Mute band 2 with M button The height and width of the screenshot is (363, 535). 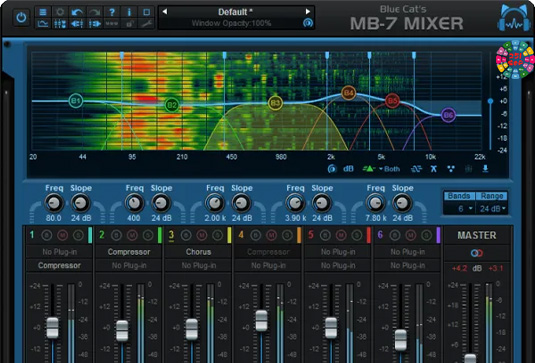(132, 235)
